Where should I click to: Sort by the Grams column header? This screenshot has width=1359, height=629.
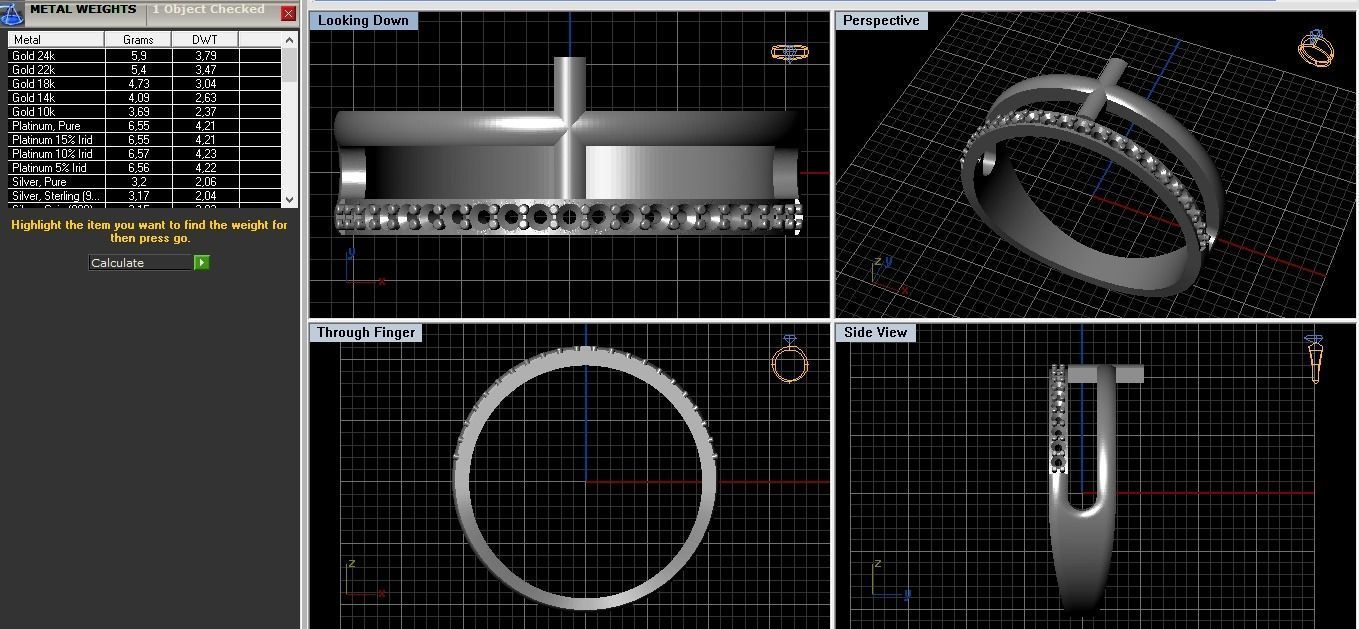point(138,39)
